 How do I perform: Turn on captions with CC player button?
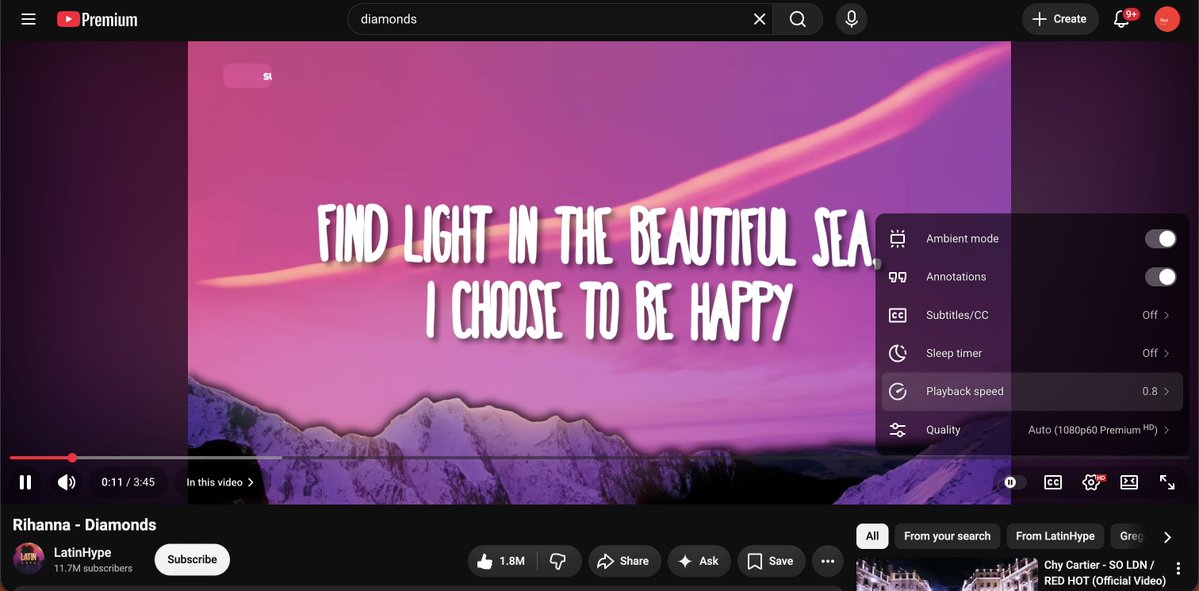coord(1053,482)
